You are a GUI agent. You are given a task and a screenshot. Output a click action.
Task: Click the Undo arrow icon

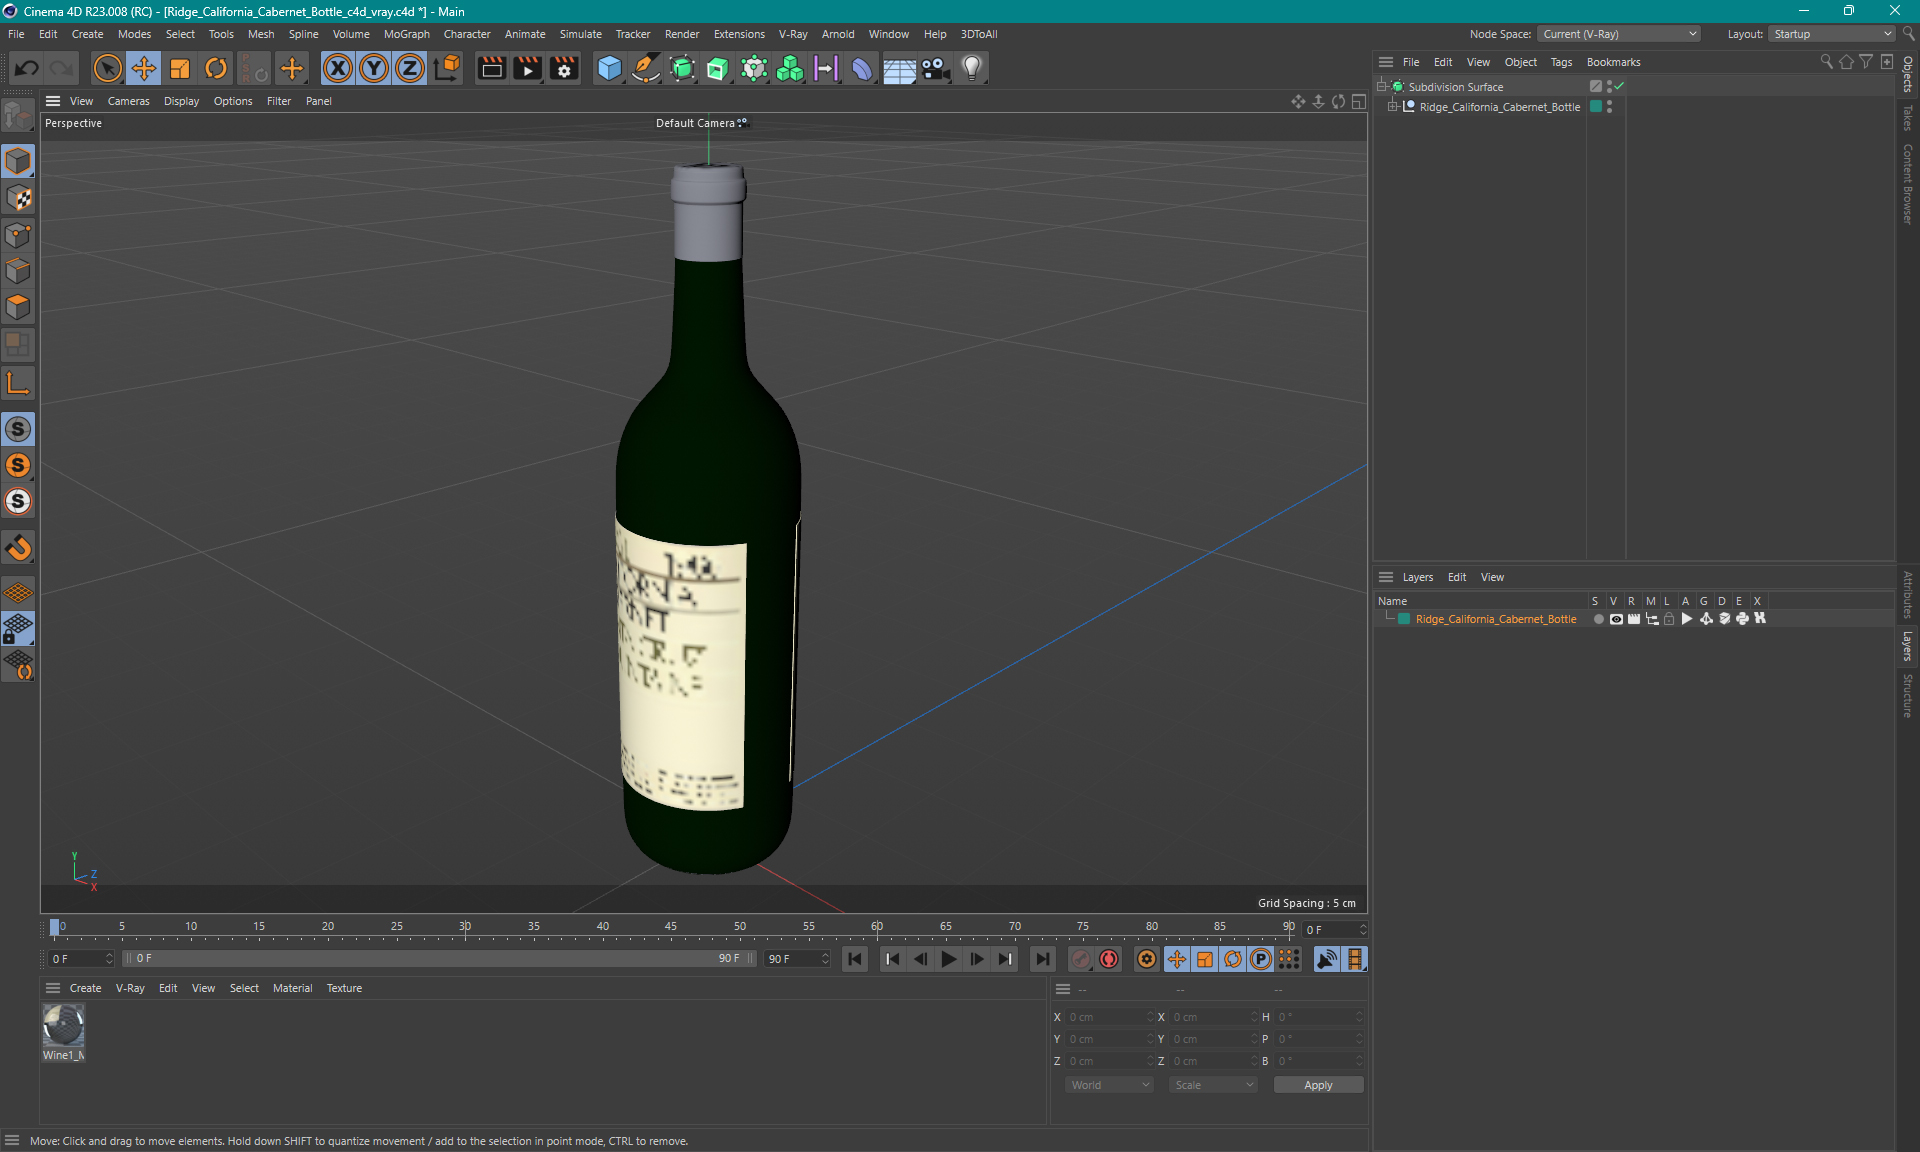point(27,68)
